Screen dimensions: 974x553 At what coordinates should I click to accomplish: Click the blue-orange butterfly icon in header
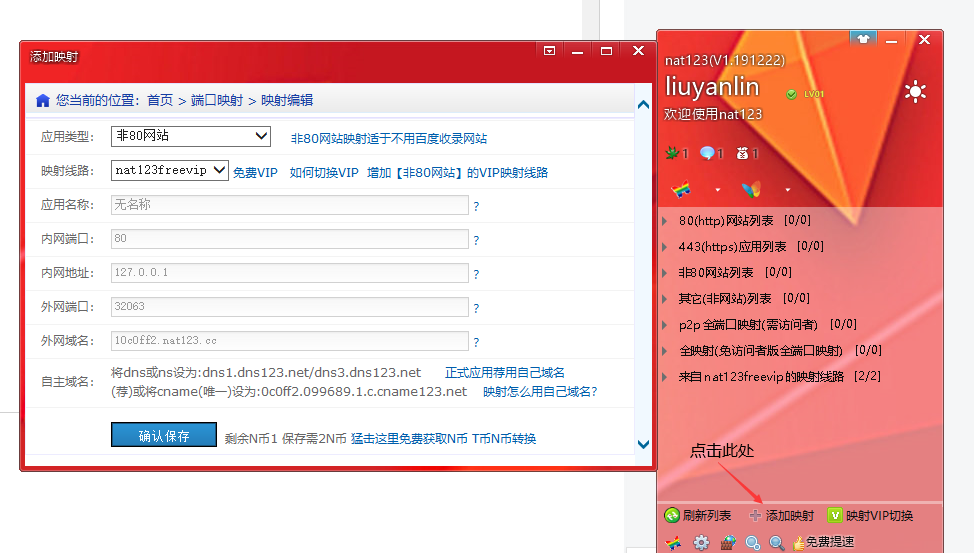(x=751, y=189)
